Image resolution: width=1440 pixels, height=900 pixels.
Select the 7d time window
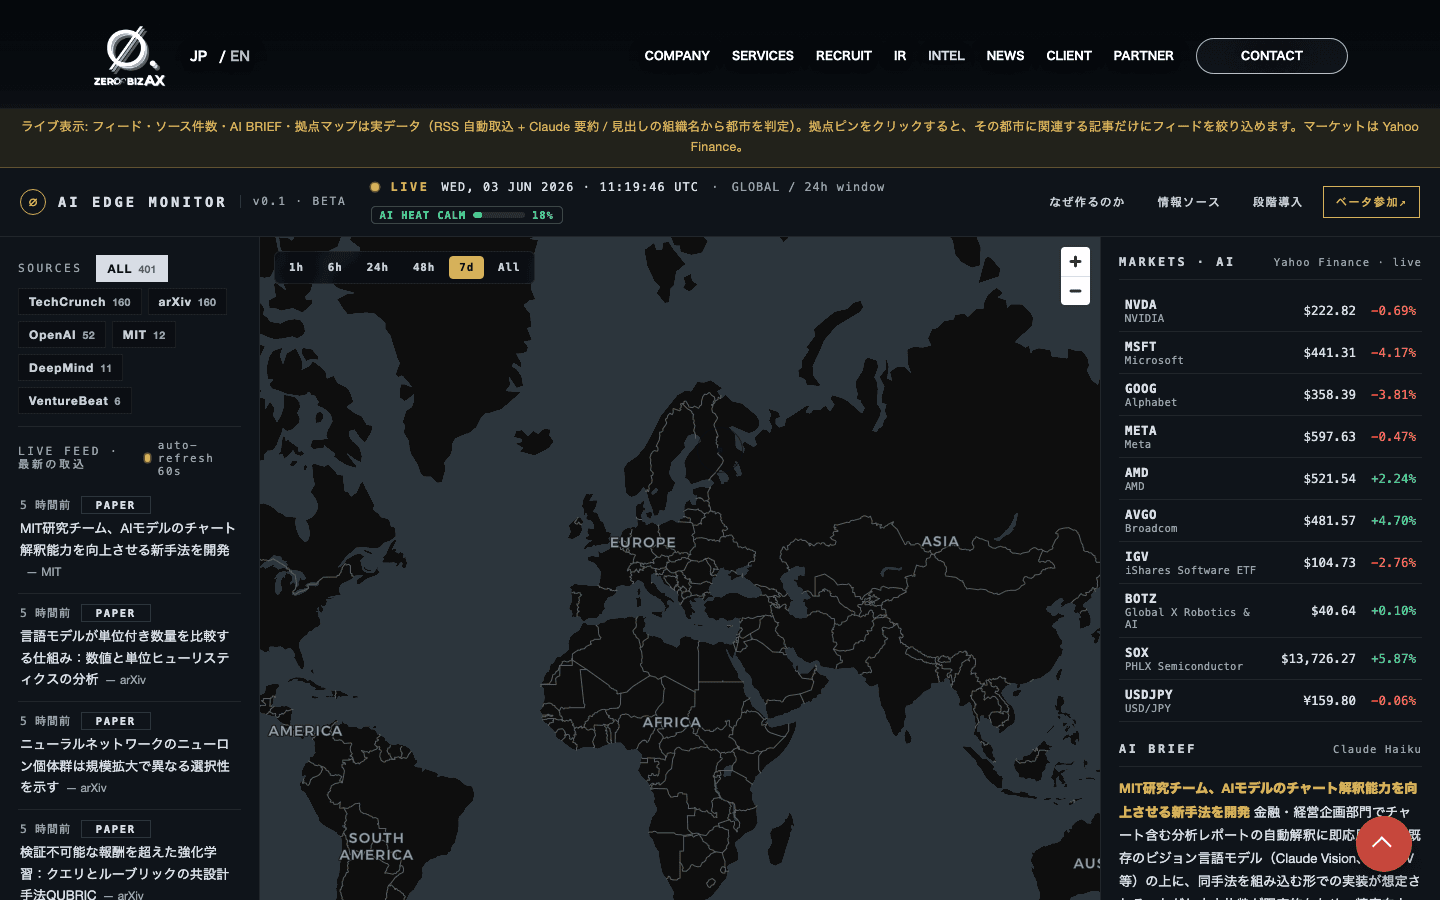[x=466, y=267]
